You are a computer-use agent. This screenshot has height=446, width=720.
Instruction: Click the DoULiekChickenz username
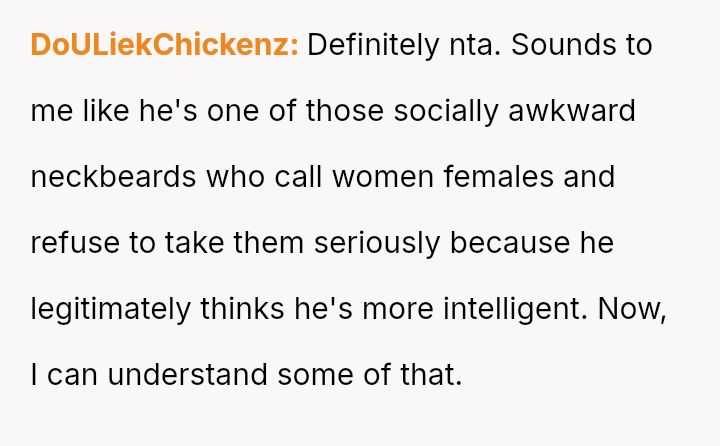tap(165, 45)
